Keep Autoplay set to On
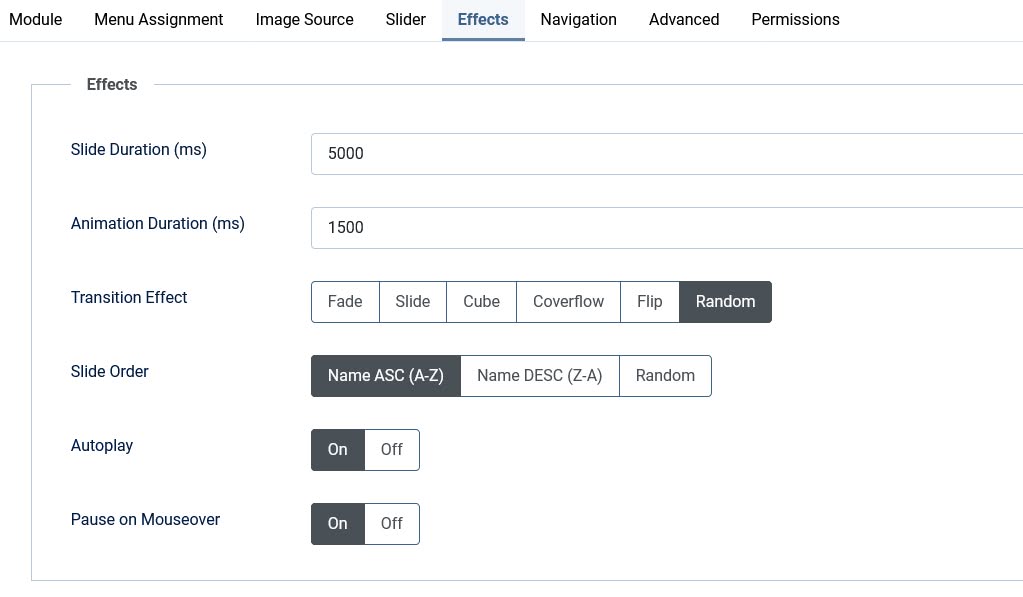 [x=337, y=449]
